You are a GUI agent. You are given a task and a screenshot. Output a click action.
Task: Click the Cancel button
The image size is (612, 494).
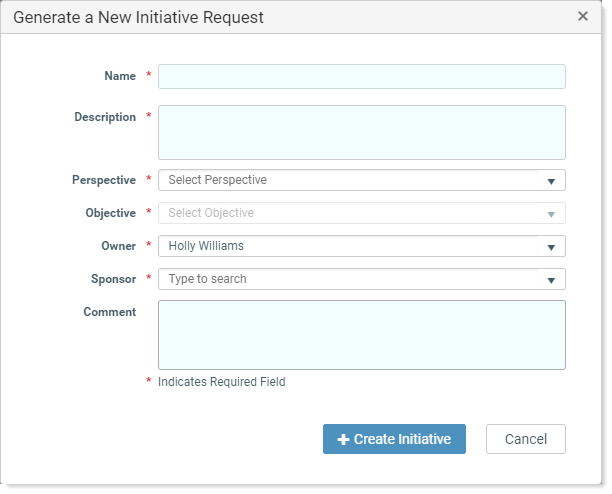[525, 439]
